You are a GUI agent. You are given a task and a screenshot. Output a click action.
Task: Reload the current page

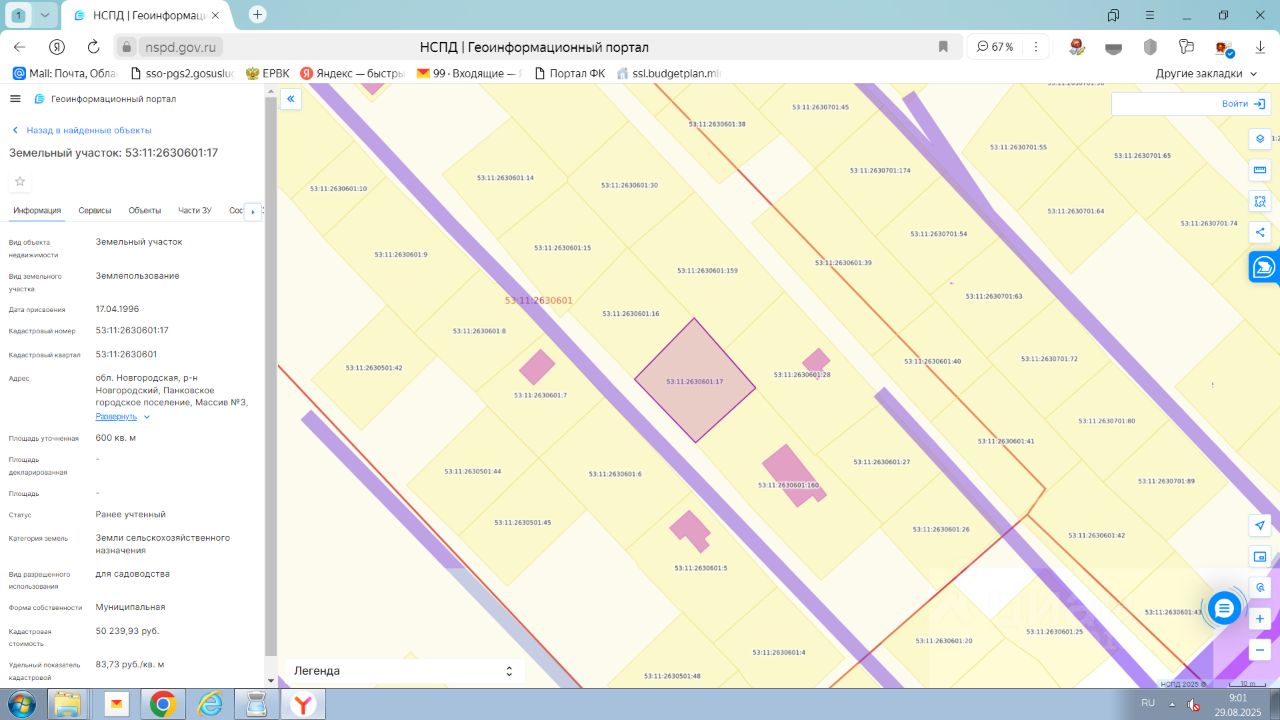94,47
